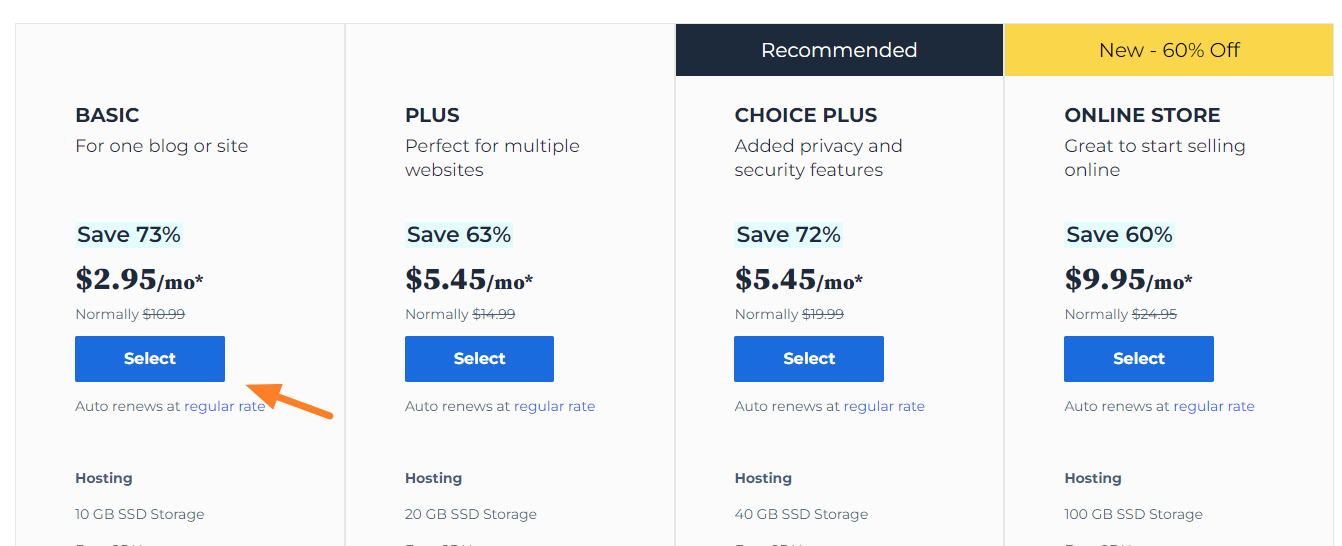Select the ONLINE STORE plan
1342x546 pixels.
click(x=1139, y=359)
